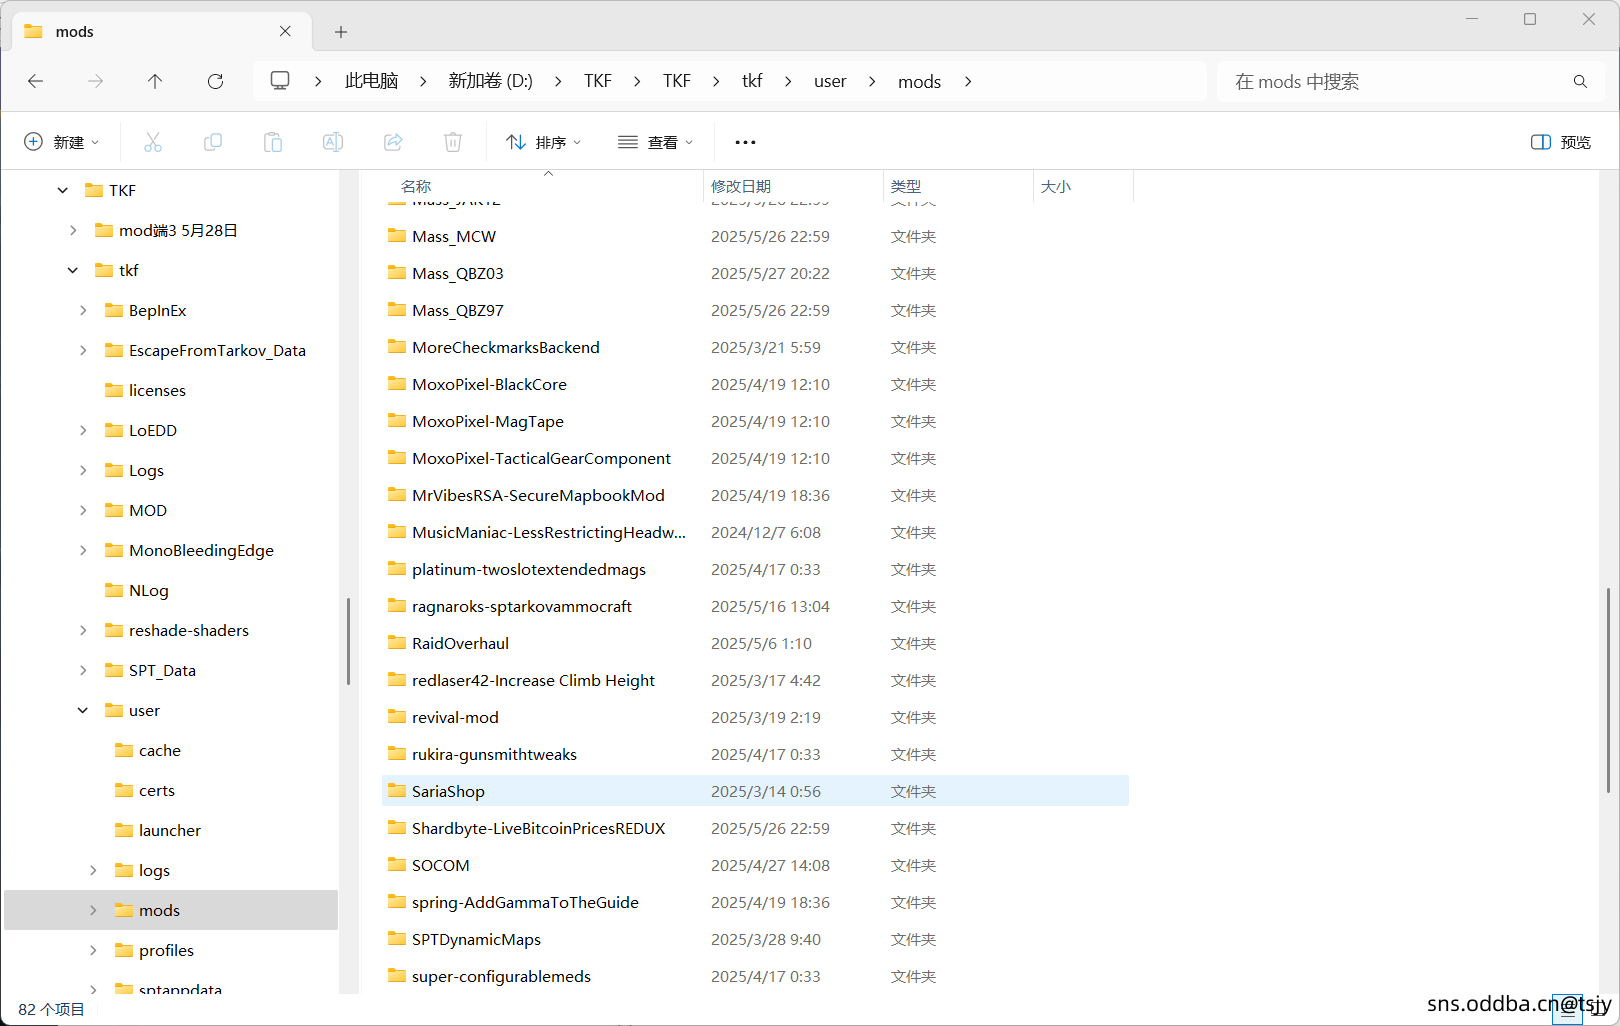Sort by the 大小 column header

pos(1056,186)
